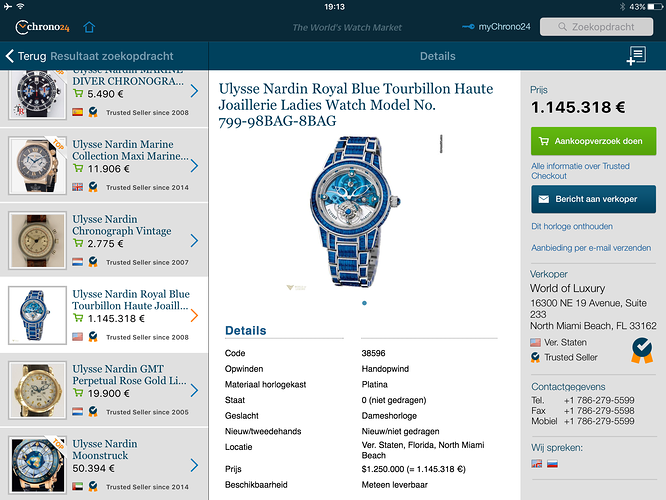
Task: Click the Aankoopverzoek doen button
Action: tap(593, 141)
